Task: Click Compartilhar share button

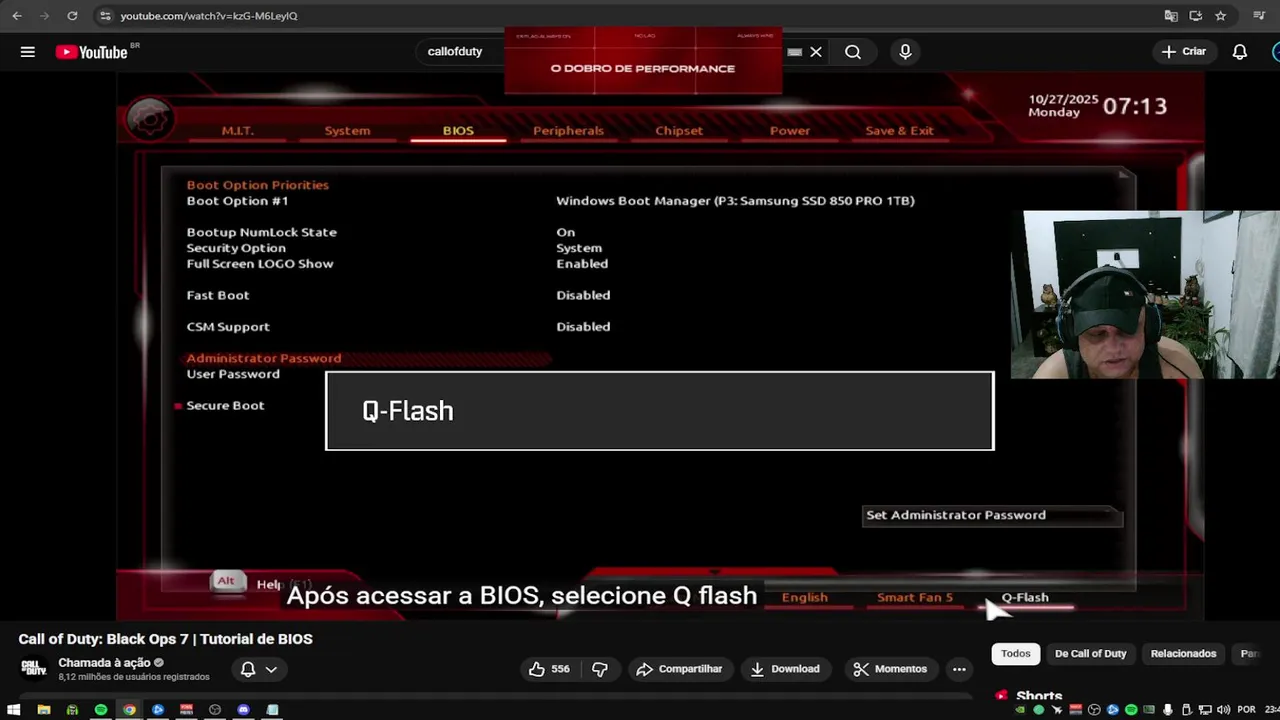Action: [679, 669]
